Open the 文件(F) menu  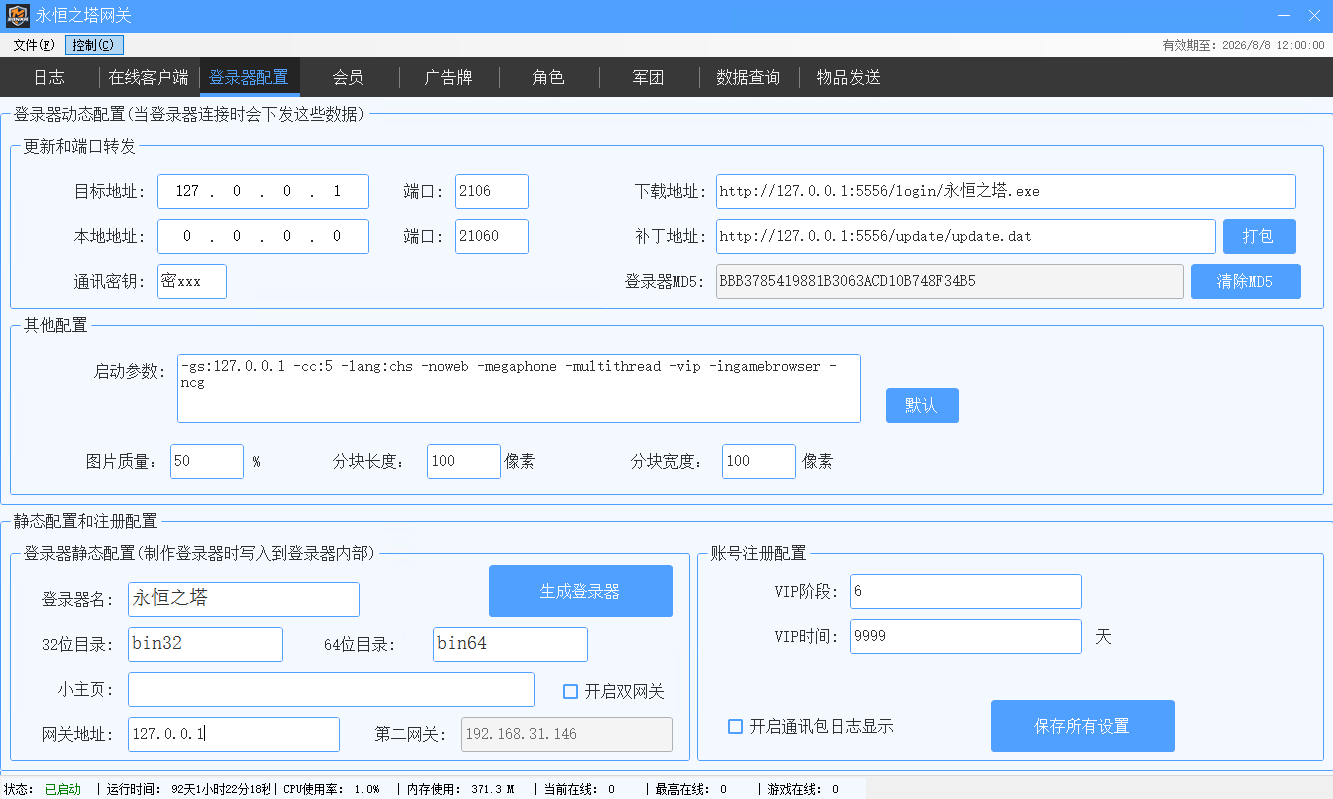click(x=33, y=45)
